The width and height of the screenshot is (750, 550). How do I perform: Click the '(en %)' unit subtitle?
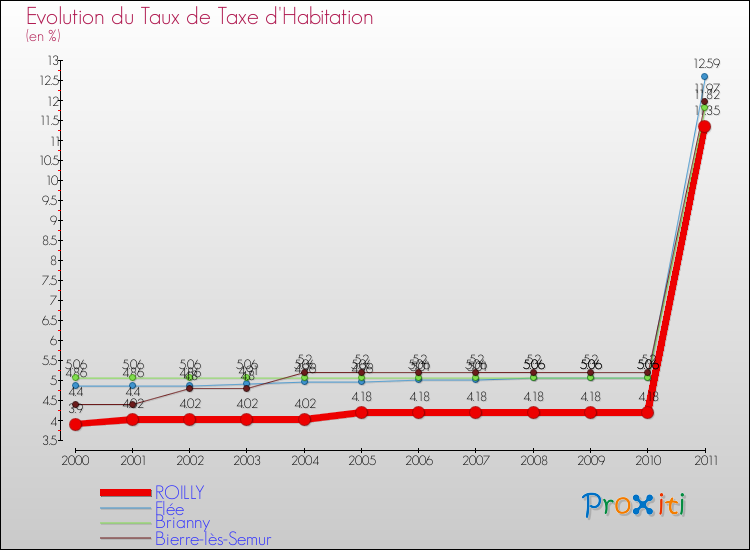43,36
